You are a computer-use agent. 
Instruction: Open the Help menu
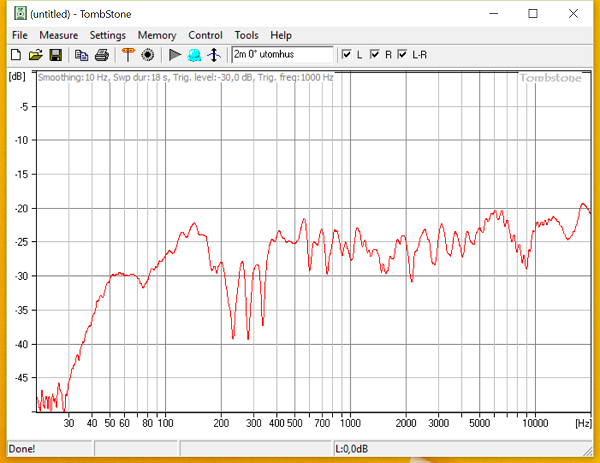click(281, 35)
